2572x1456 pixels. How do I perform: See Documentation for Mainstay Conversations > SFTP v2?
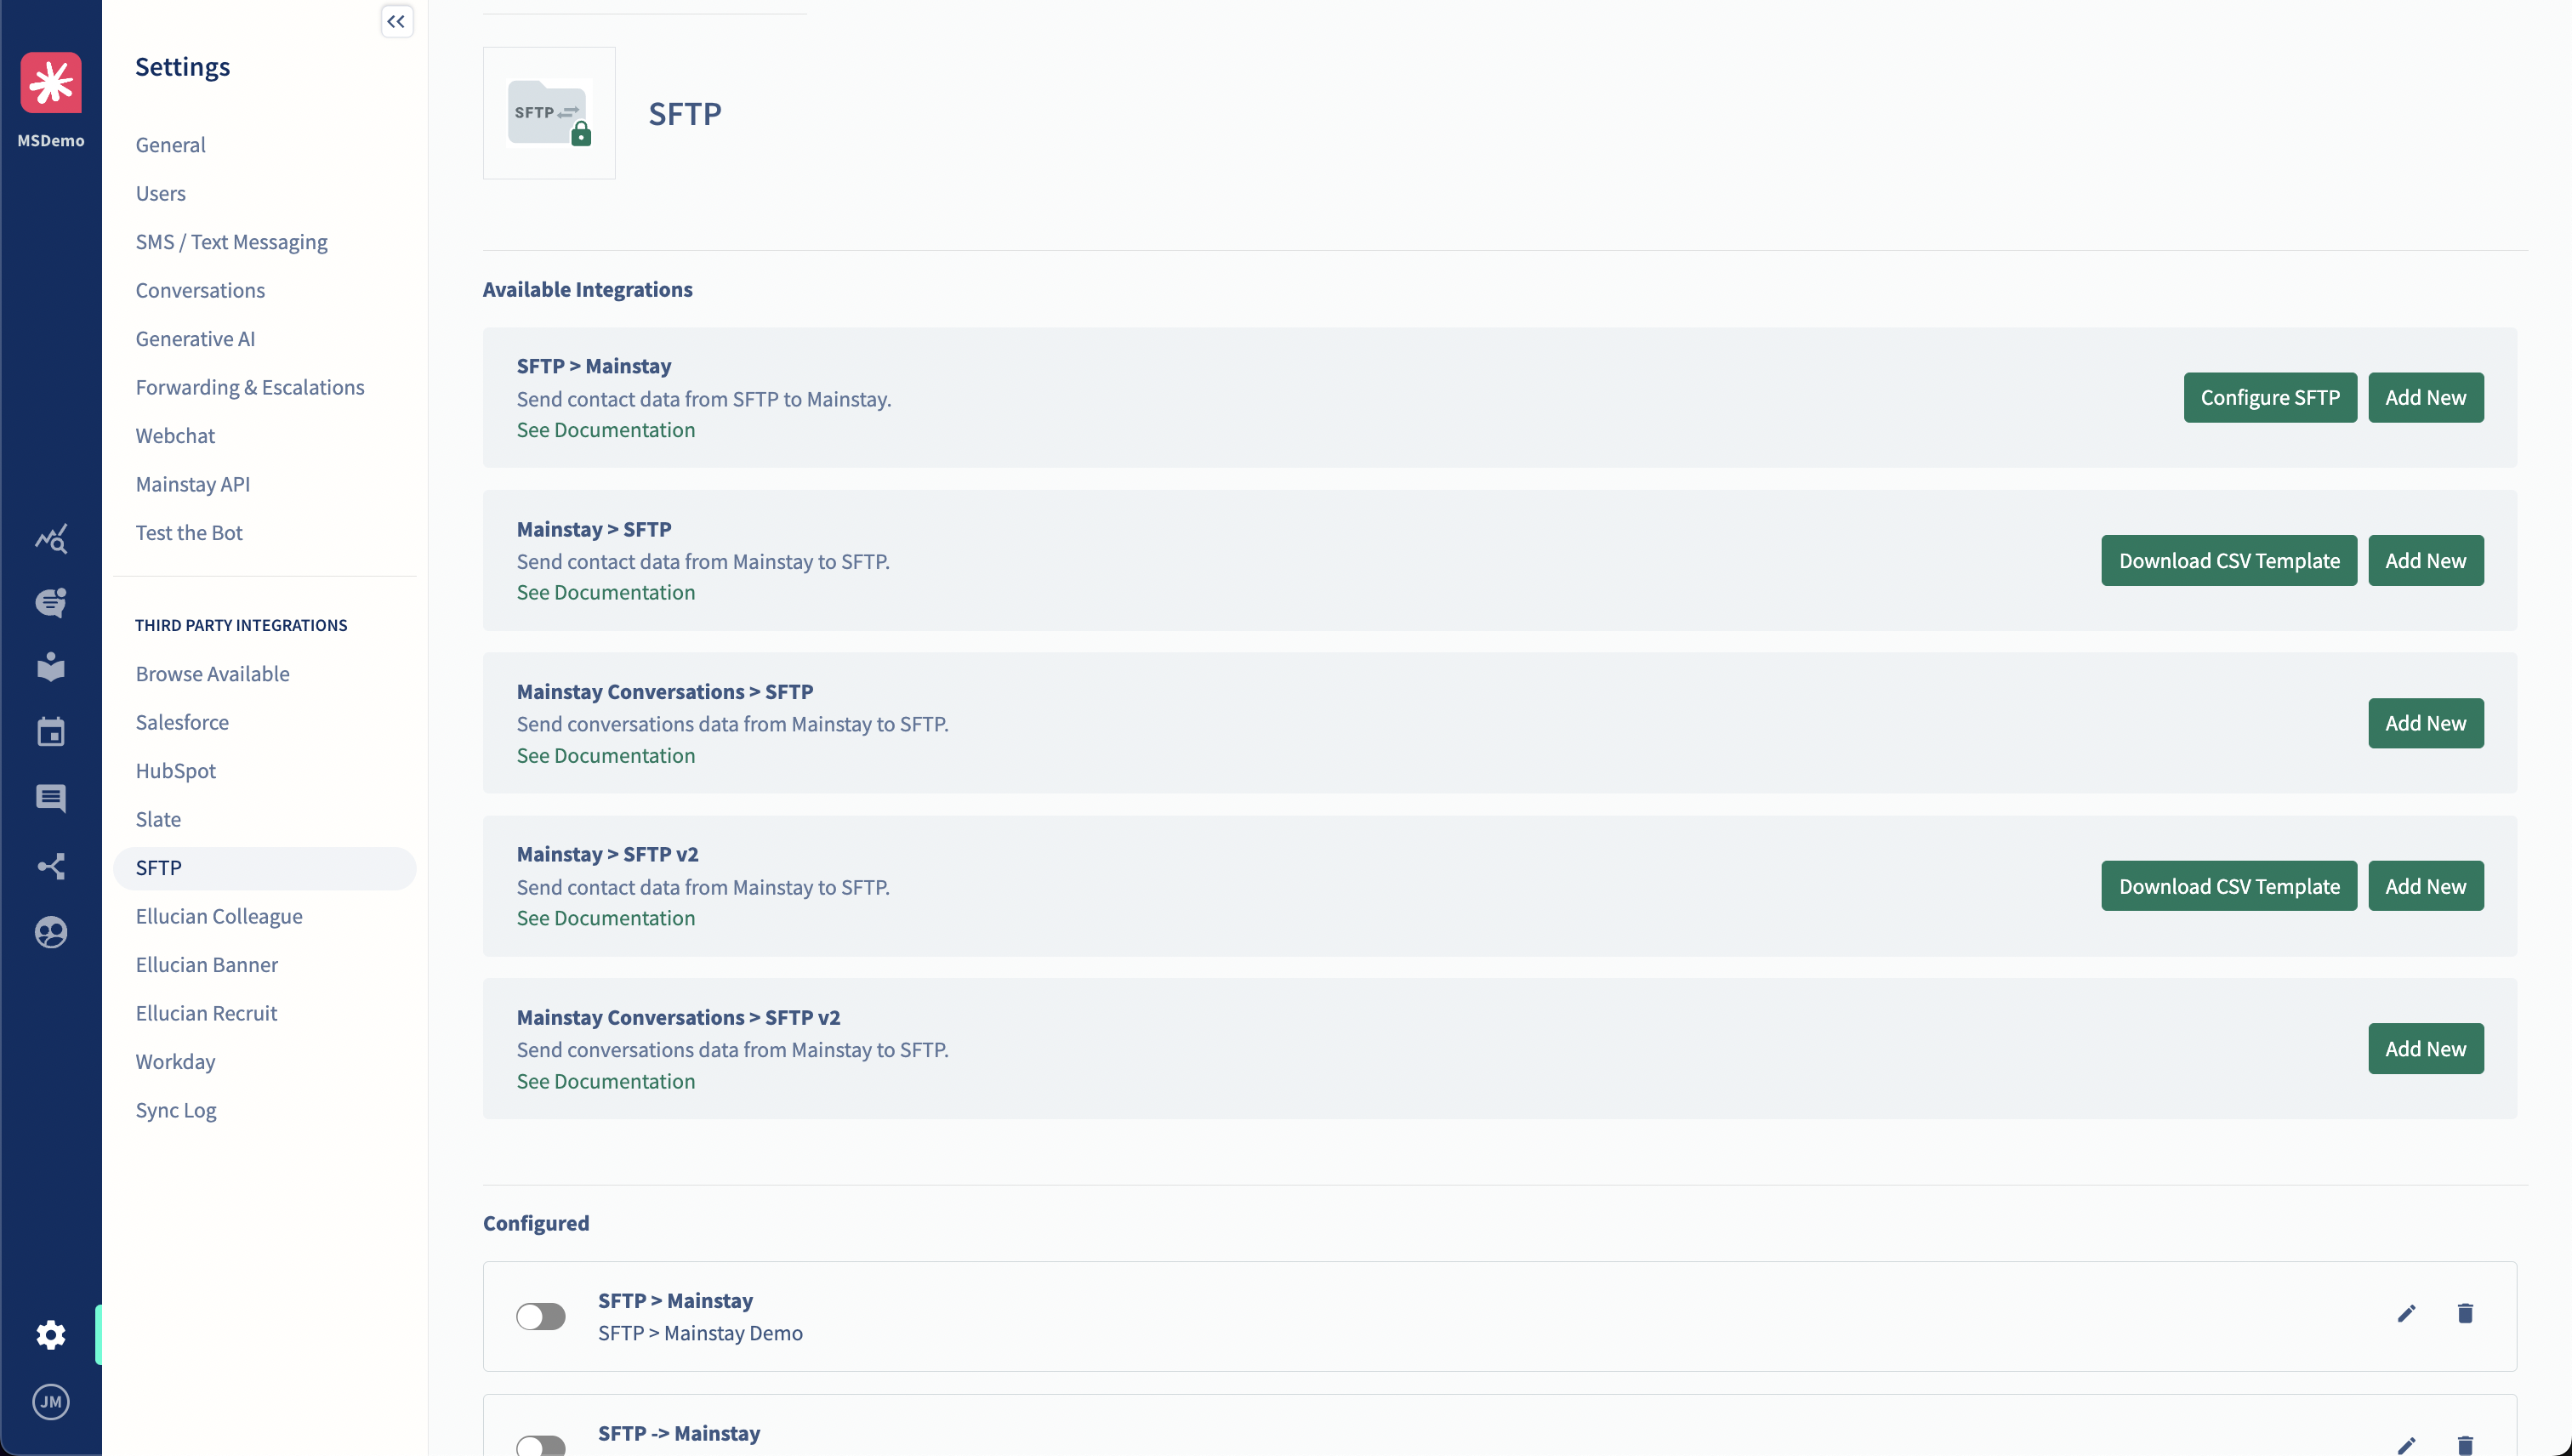click(x=606, y=1081)
